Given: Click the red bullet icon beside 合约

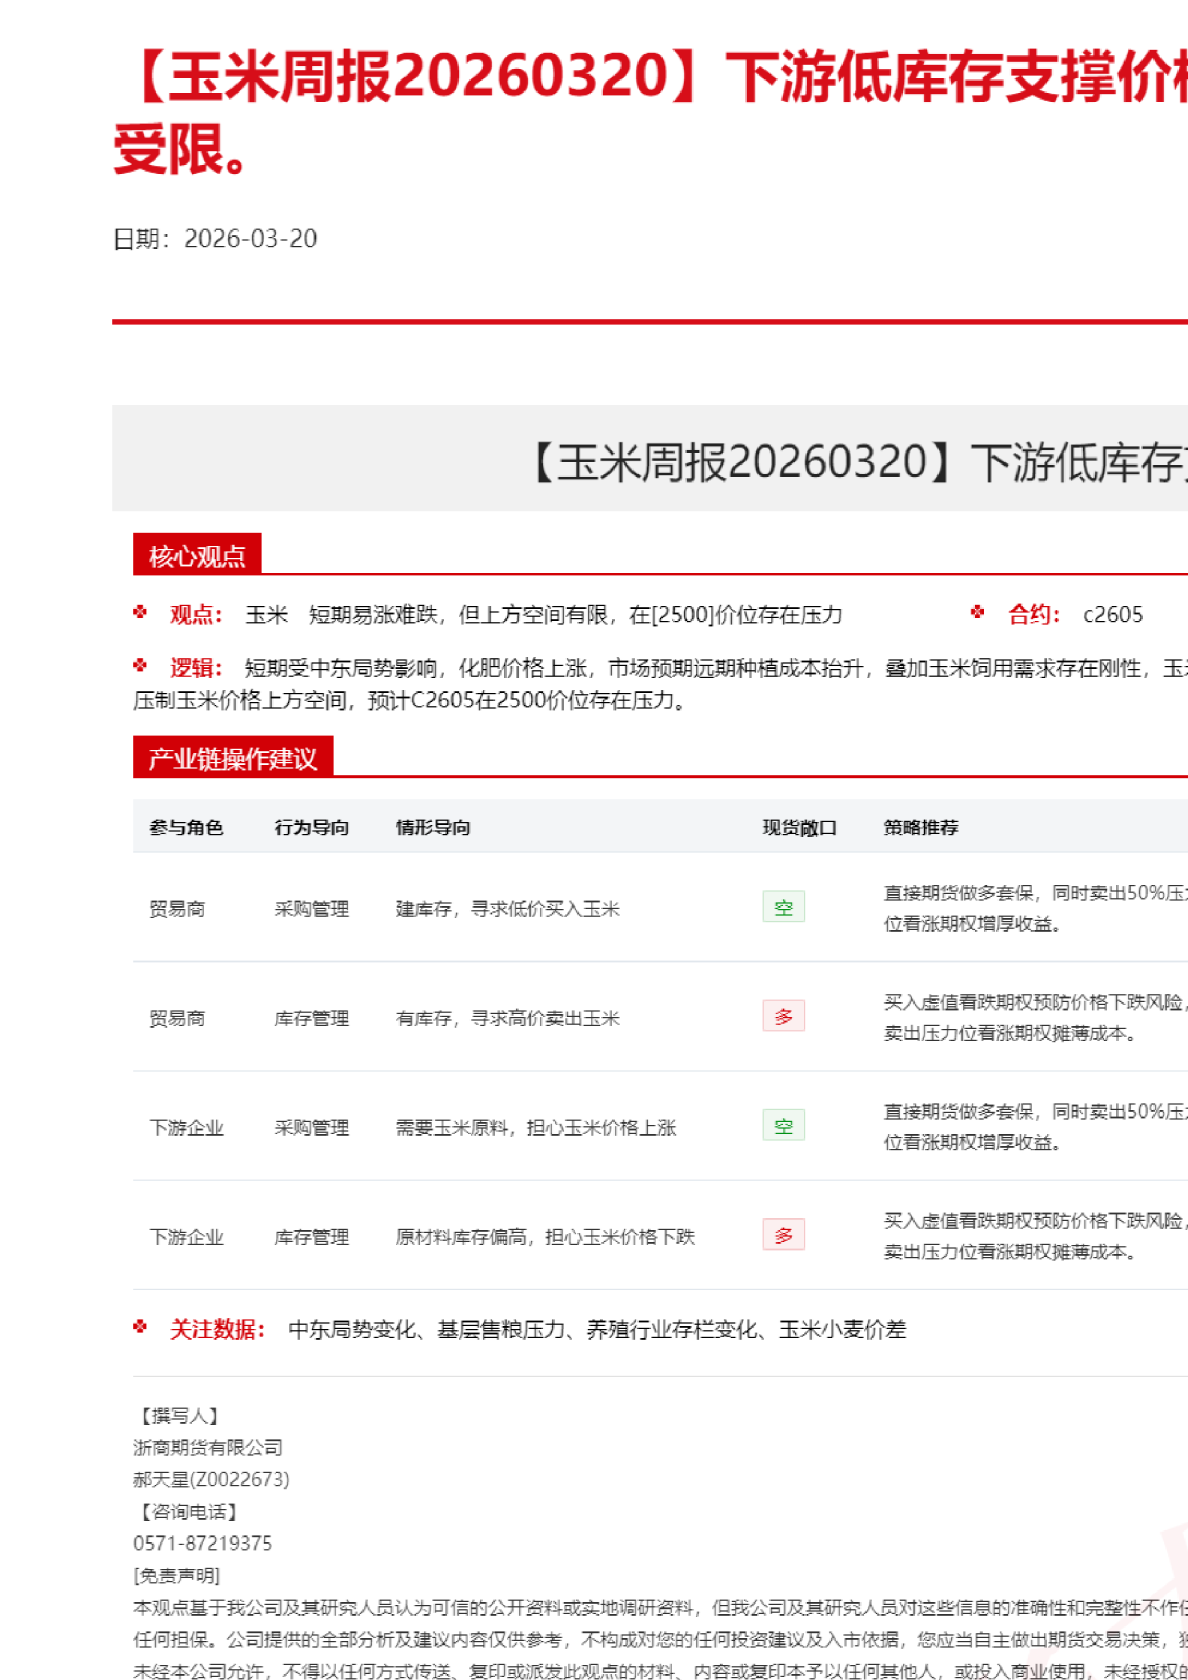Looking at the screenshot, I should pos(977,612).
